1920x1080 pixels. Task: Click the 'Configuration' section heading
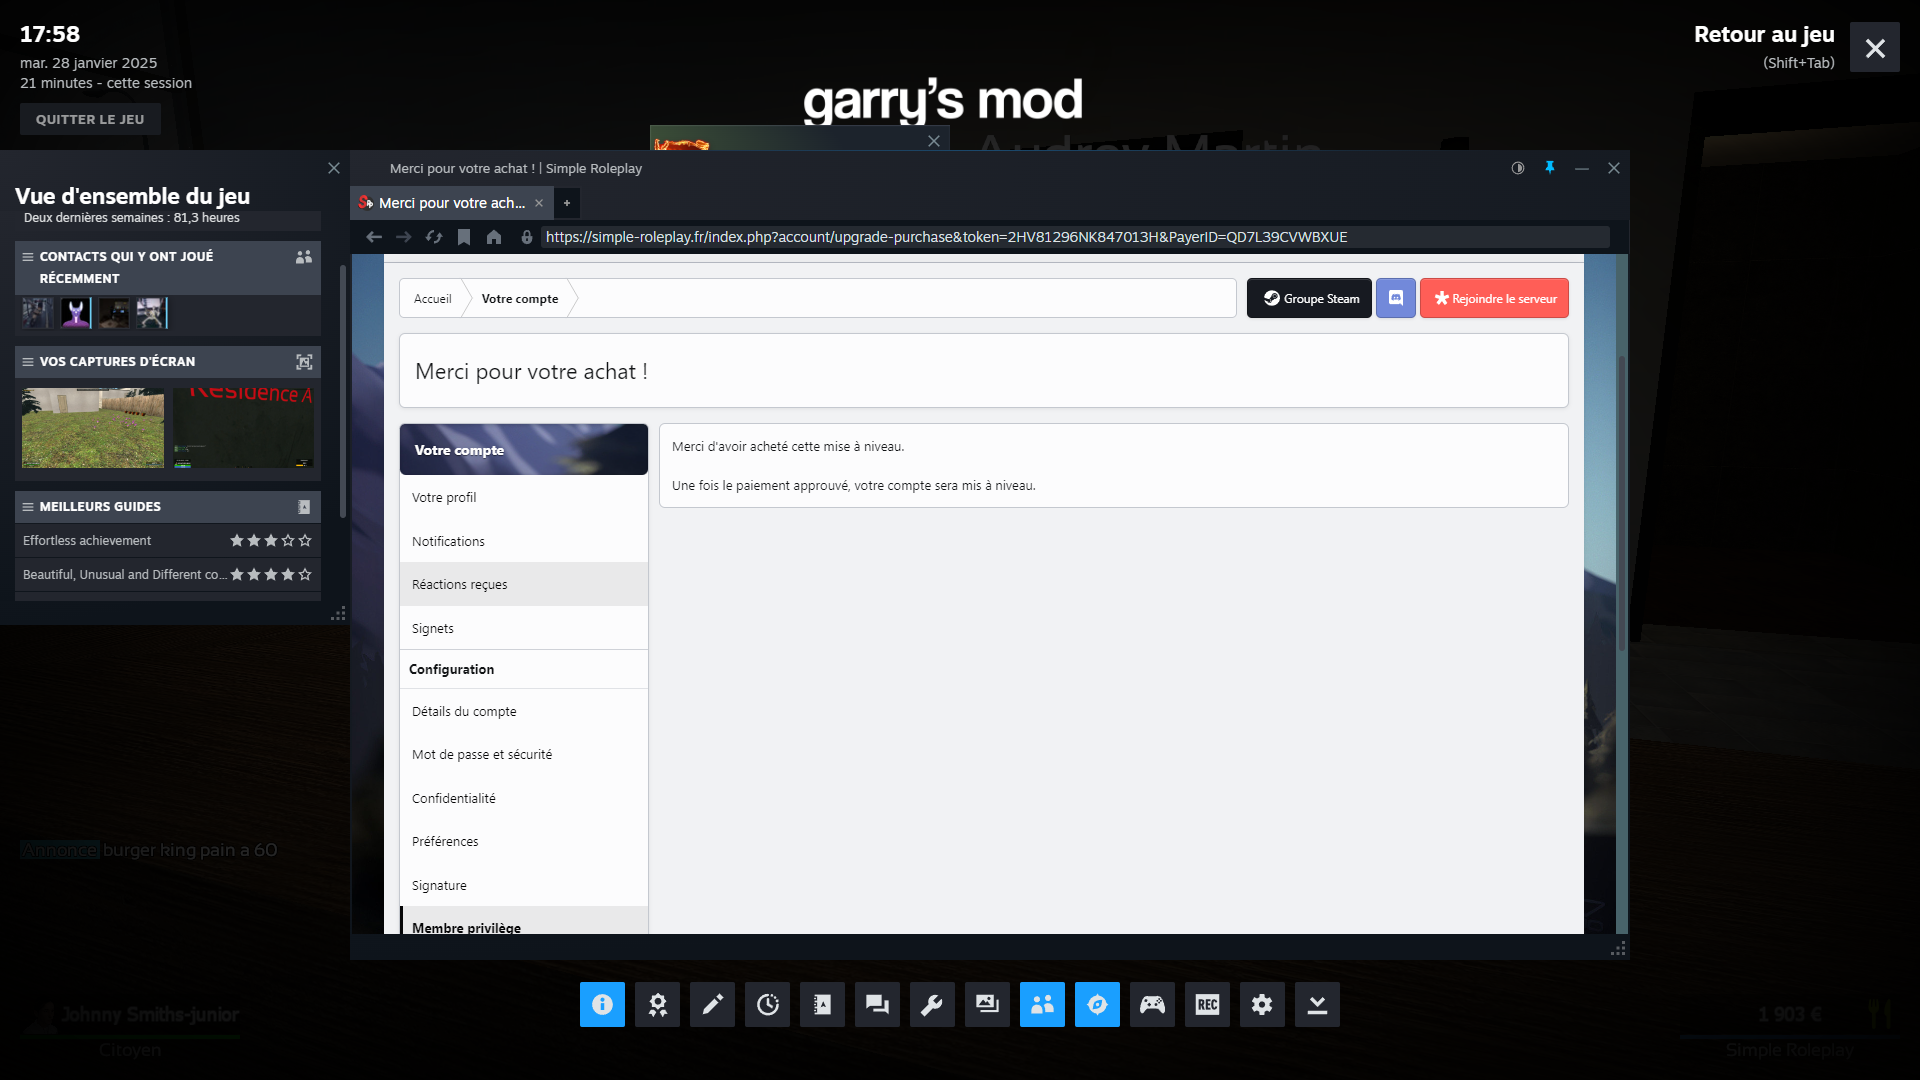(x=451, y=669)
